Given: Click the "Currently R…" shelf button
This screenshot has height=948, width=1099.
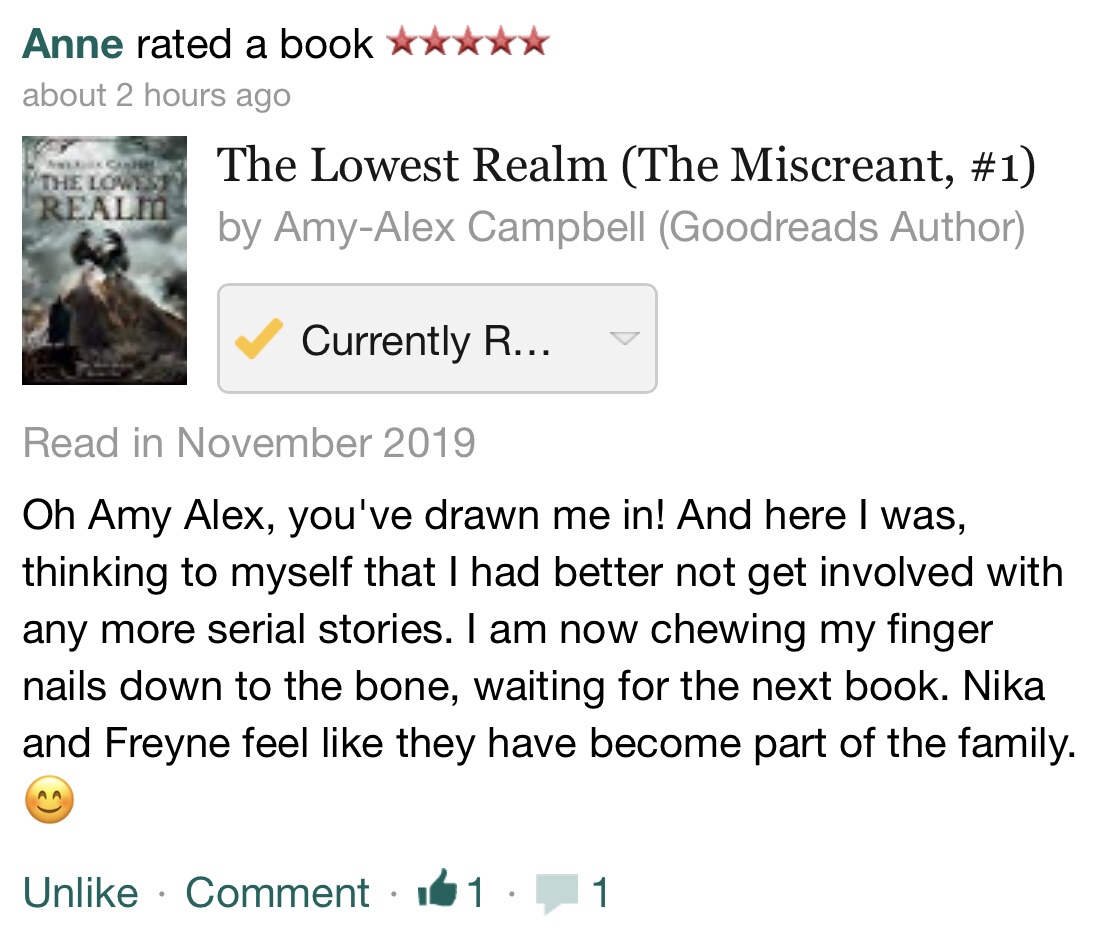Looking at the screenshot, I should (425, 340).
